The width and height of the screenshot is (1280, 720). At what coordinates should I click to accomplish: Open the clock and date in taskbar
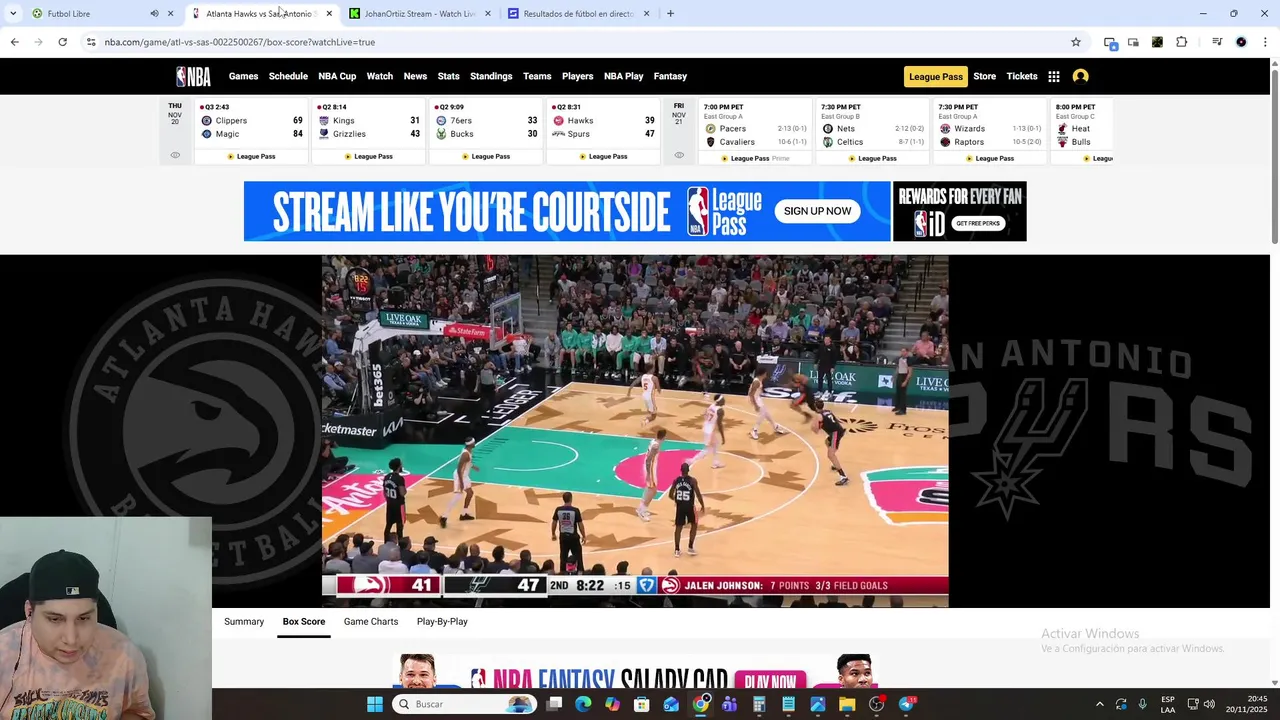click(x=1245, y=704)
